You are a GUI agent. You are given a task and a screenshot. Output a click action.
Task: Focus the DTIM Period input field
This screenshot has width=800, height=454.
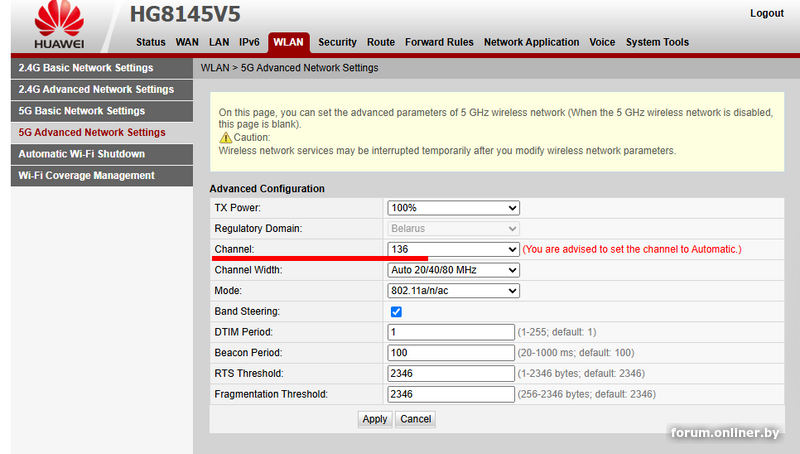(451, 332)
